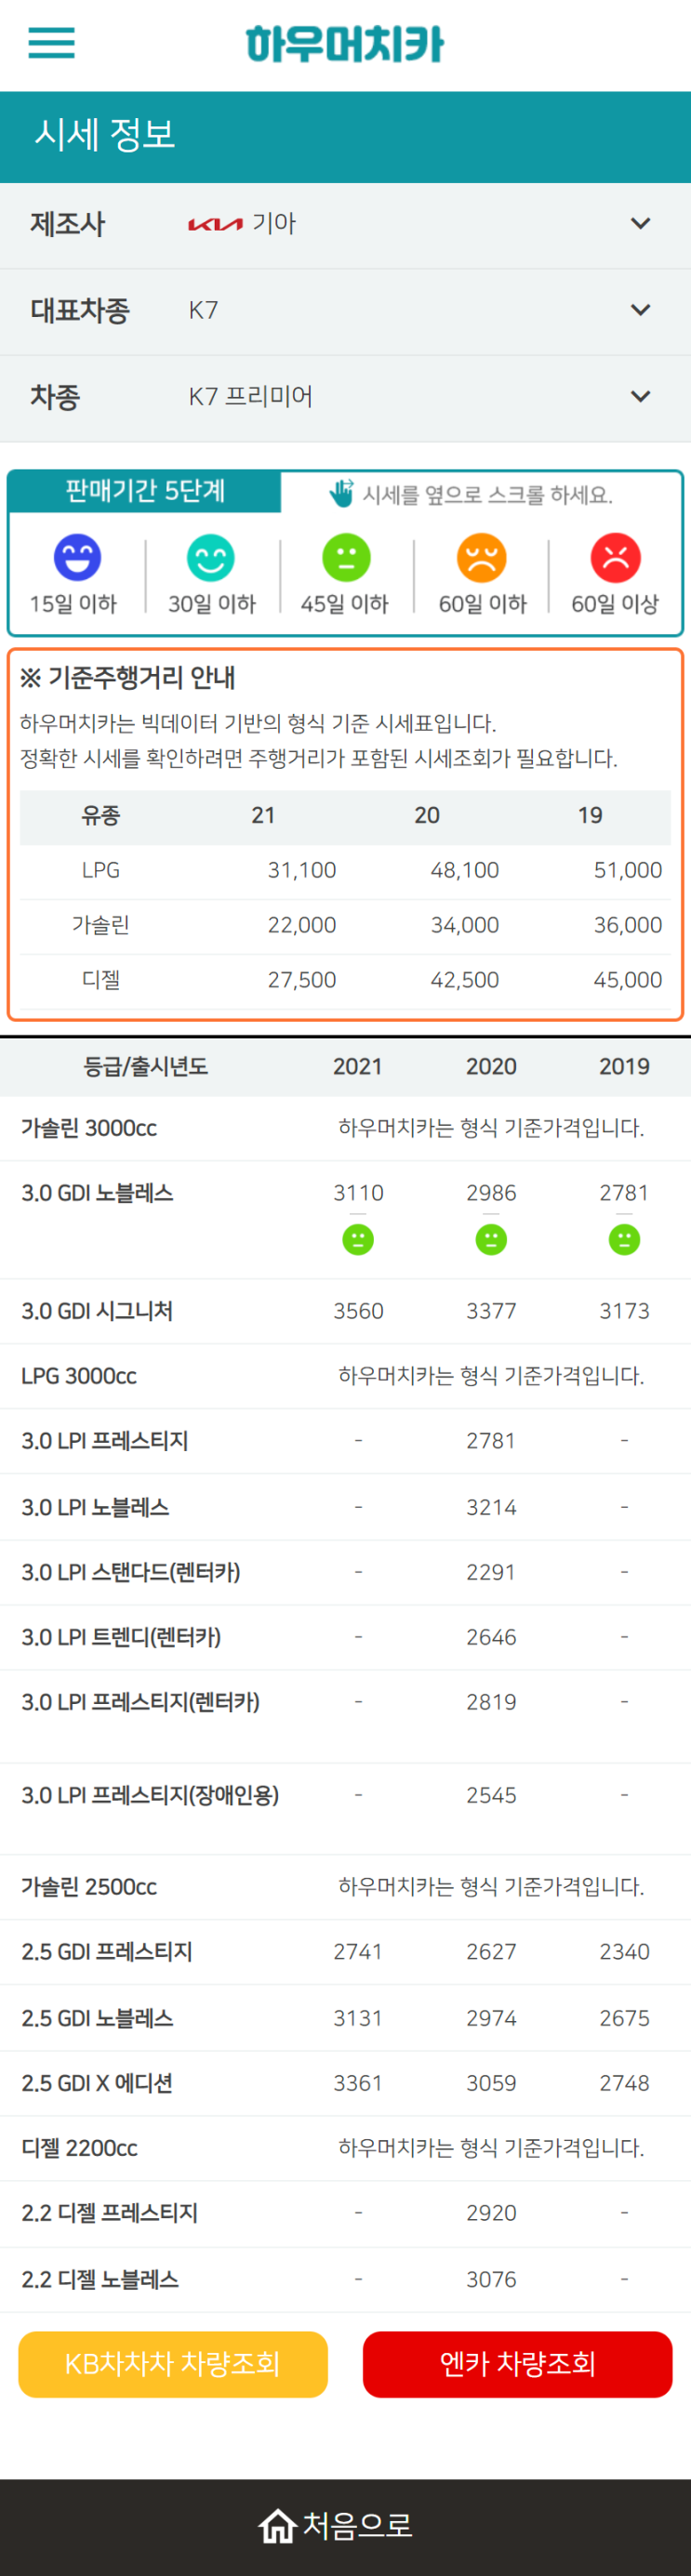This screenshot has width=691, height=2576.
Task: Click green face under 2021 price 3110
Action: [x=358, y=1240]
